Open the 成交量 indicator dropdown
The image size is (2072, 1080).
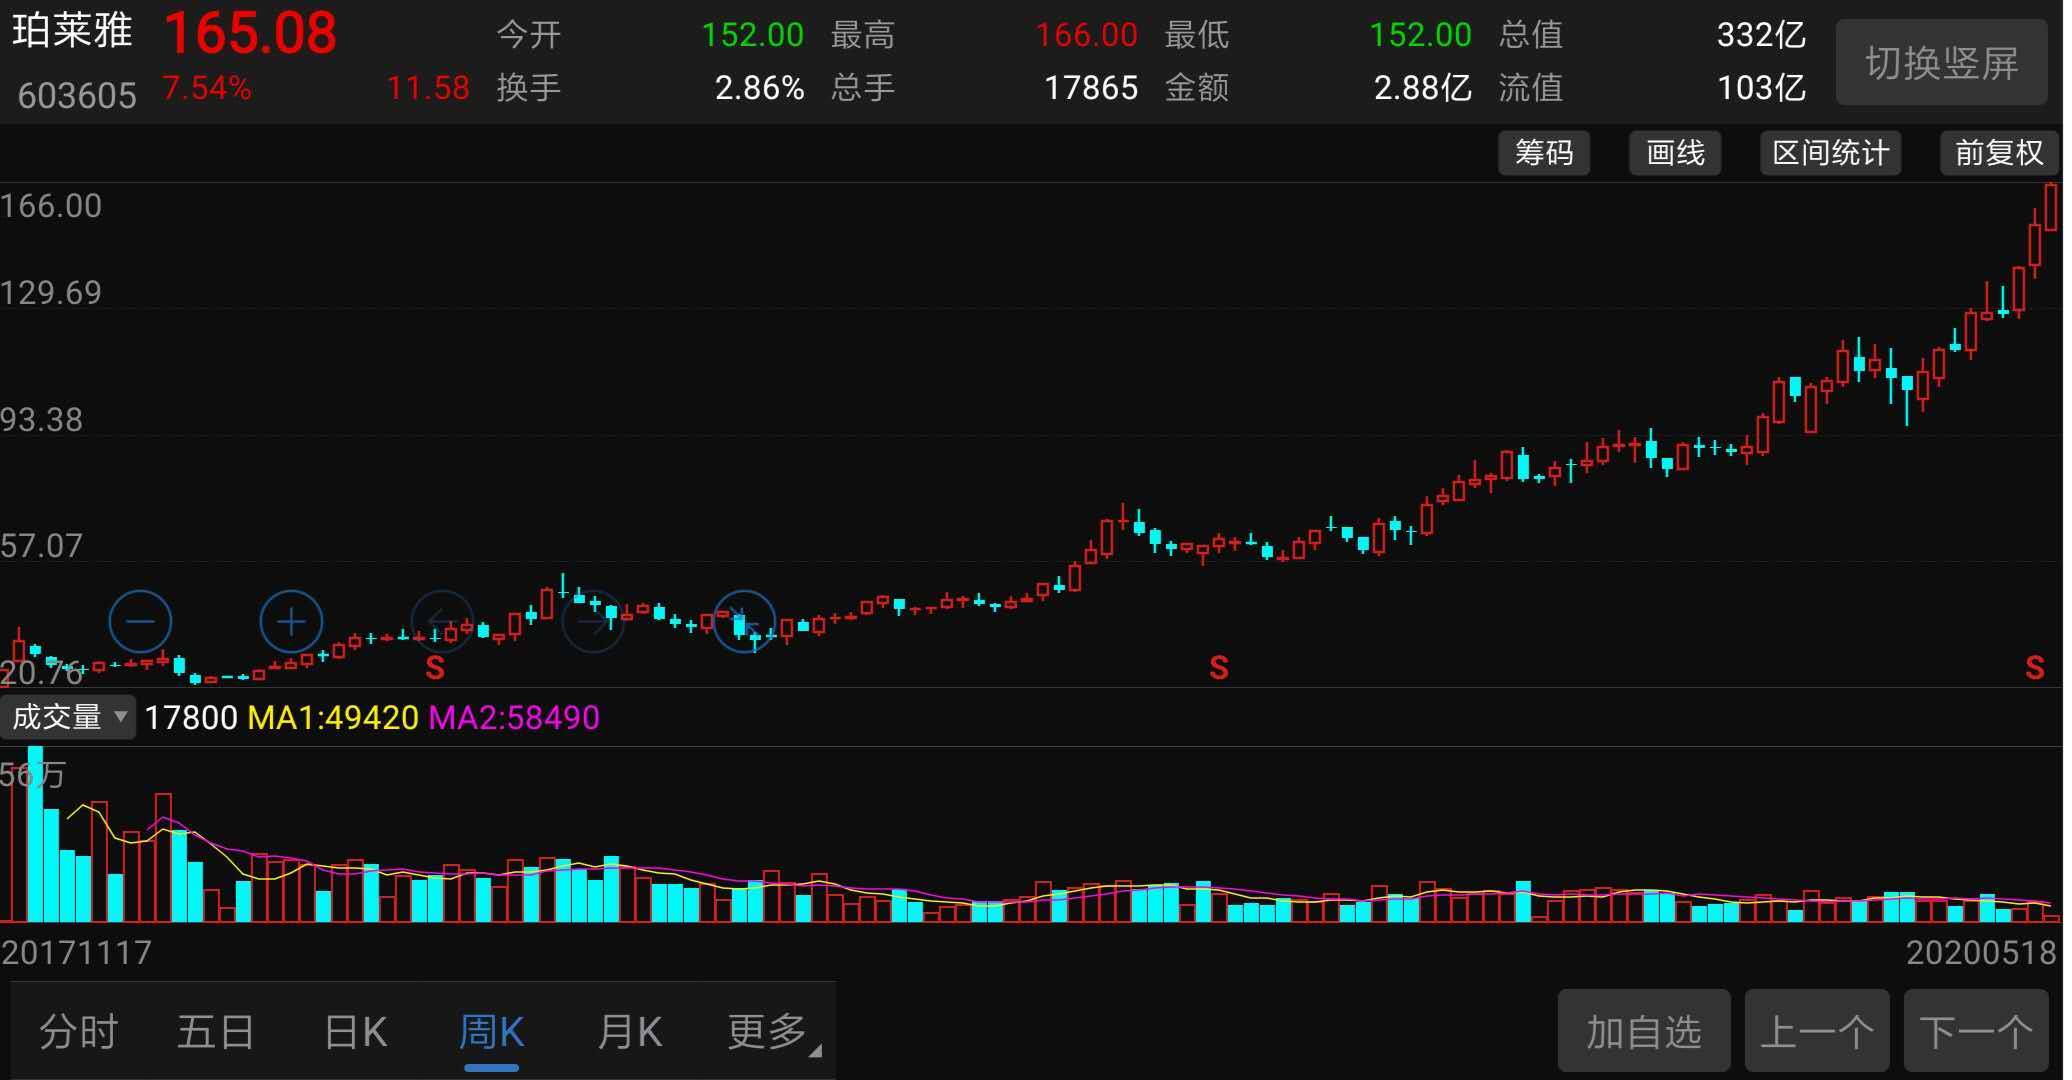(x=68, y=718)
